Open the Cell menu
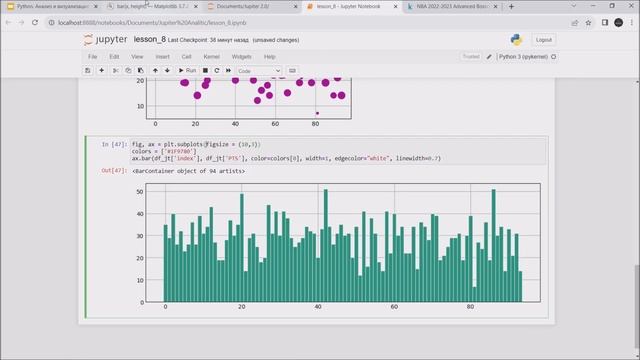The image size is (640, 360). coord(187,57)
